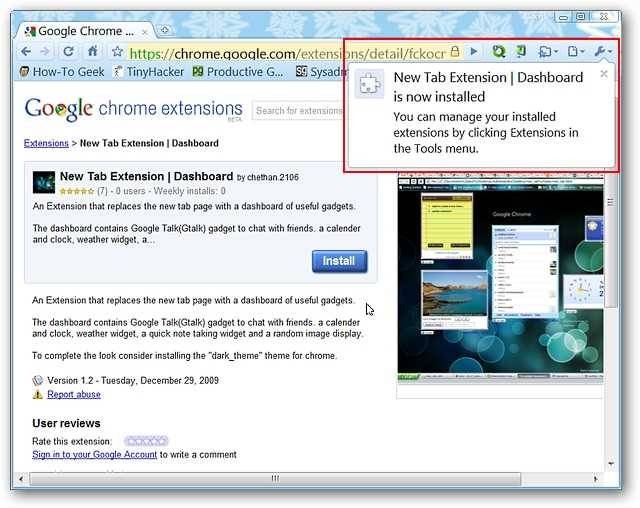Click the green document extension icon
The width and height of the screenshot is (640, 508).
pos(521,51)
